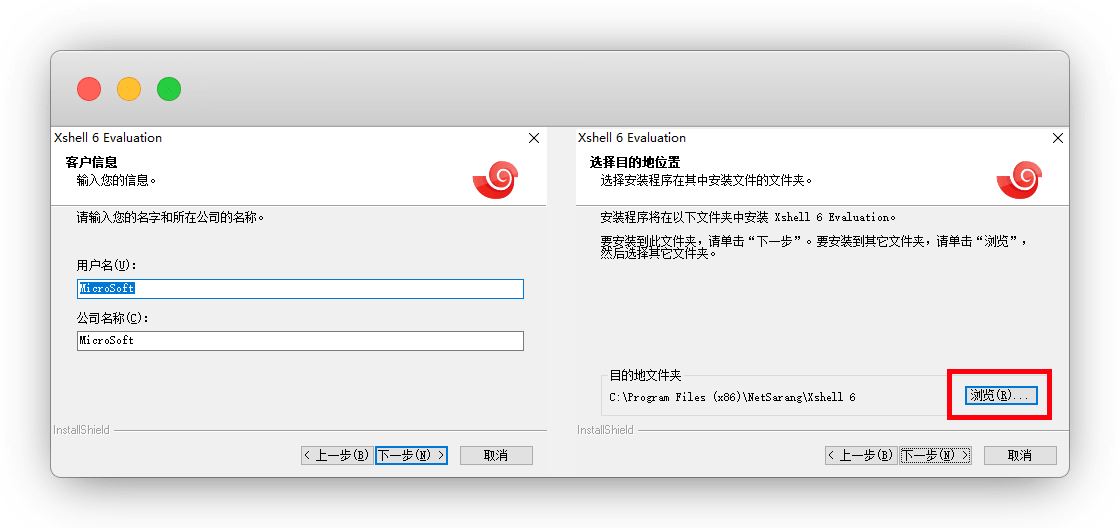Click the Xshell logo in the 客户信息 dialog
The height and width of the screenshot is (528, 1120).
pyautogui.click(x=495, y=180)
